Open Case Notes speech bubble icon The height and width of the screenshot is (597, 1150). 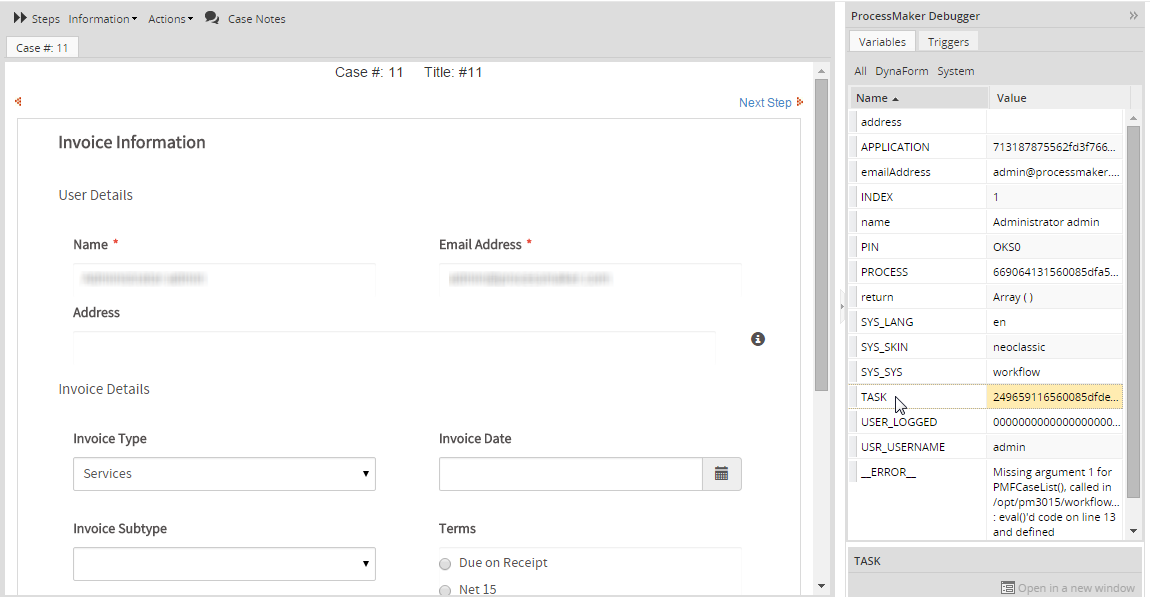pos(212,18)
